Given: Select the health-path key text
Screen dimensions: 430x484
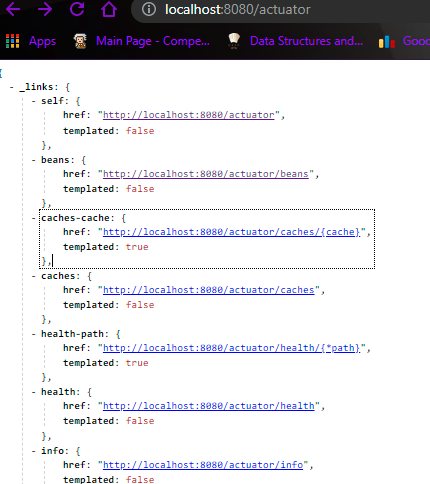Looking at the screenshot, I should pyautogui.click(x=72, y=334).
